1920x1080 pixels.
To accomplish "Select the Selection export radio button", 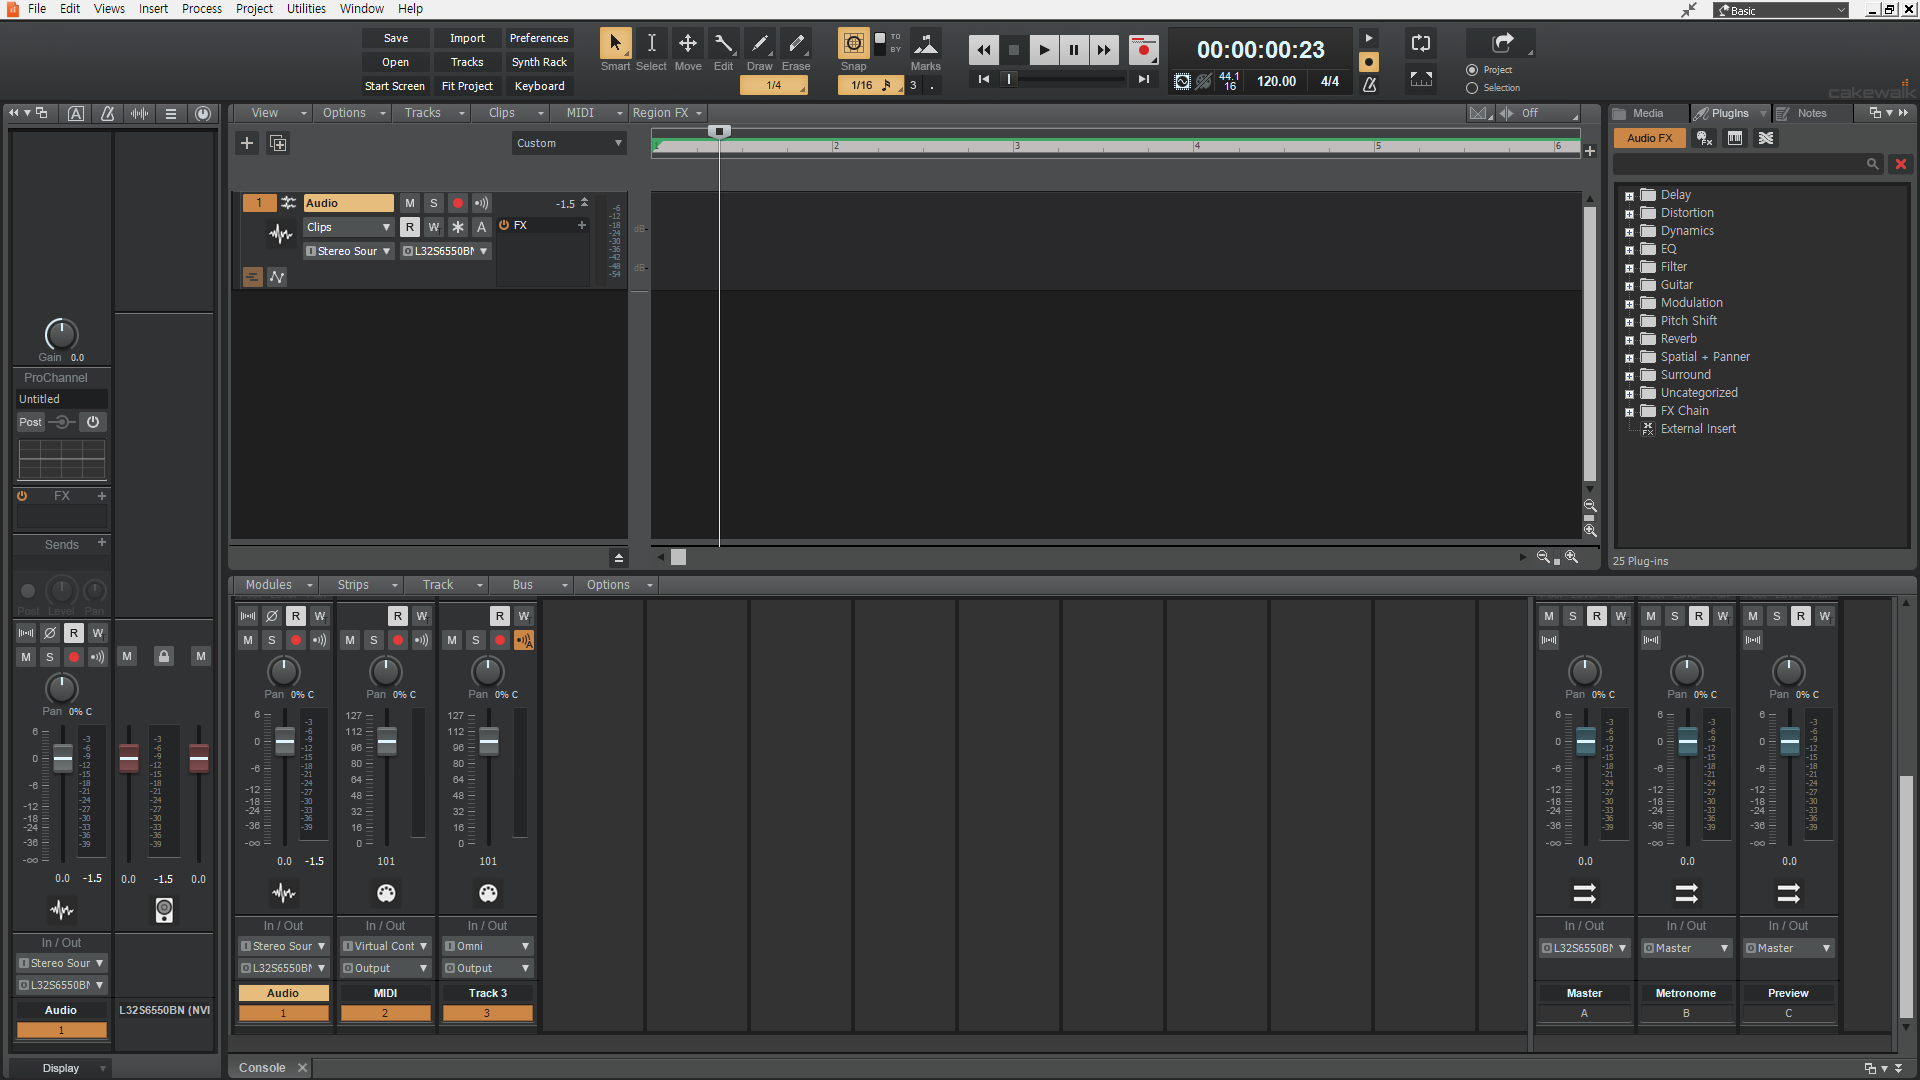I will point(1472,88).
